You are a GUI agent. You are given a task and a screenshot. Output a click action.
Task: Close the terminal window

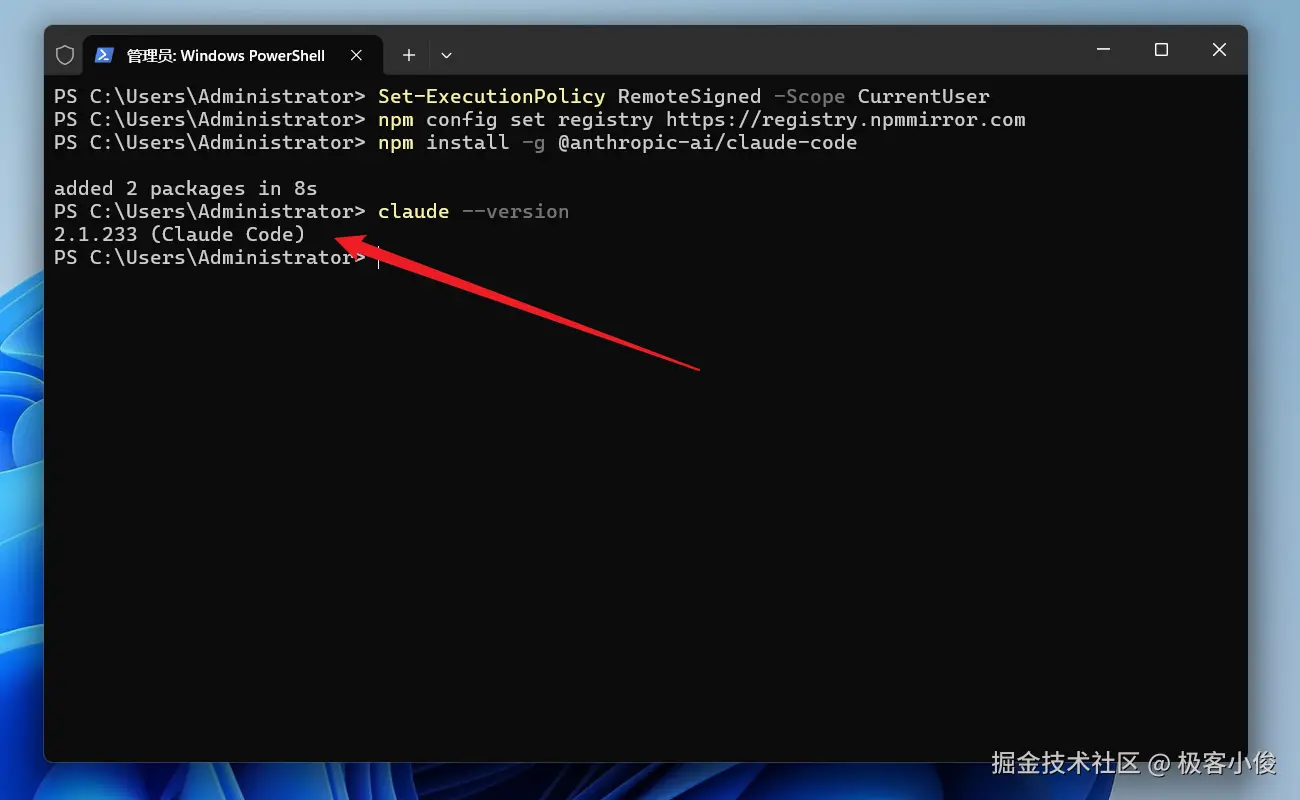(x=1219, y=50)
